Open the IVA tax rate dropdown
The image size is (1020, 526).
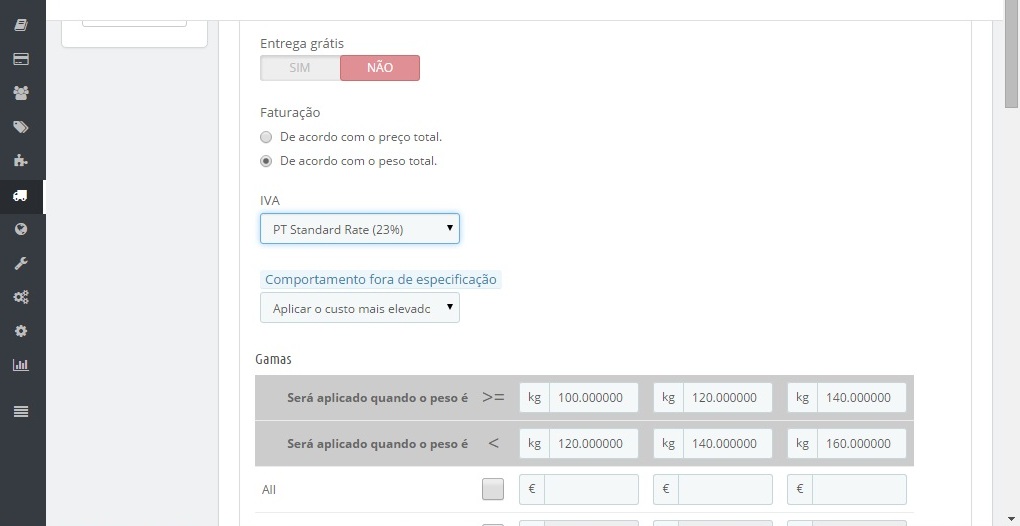pyautogui.click(x=360, y=229)
